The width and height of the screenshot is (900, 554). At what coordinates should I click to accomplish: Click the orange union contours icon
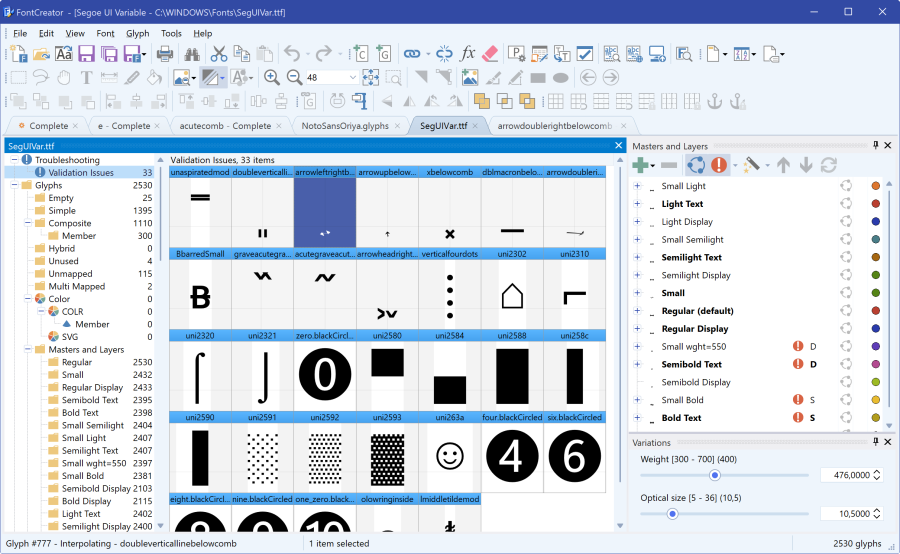coord(482,102)
